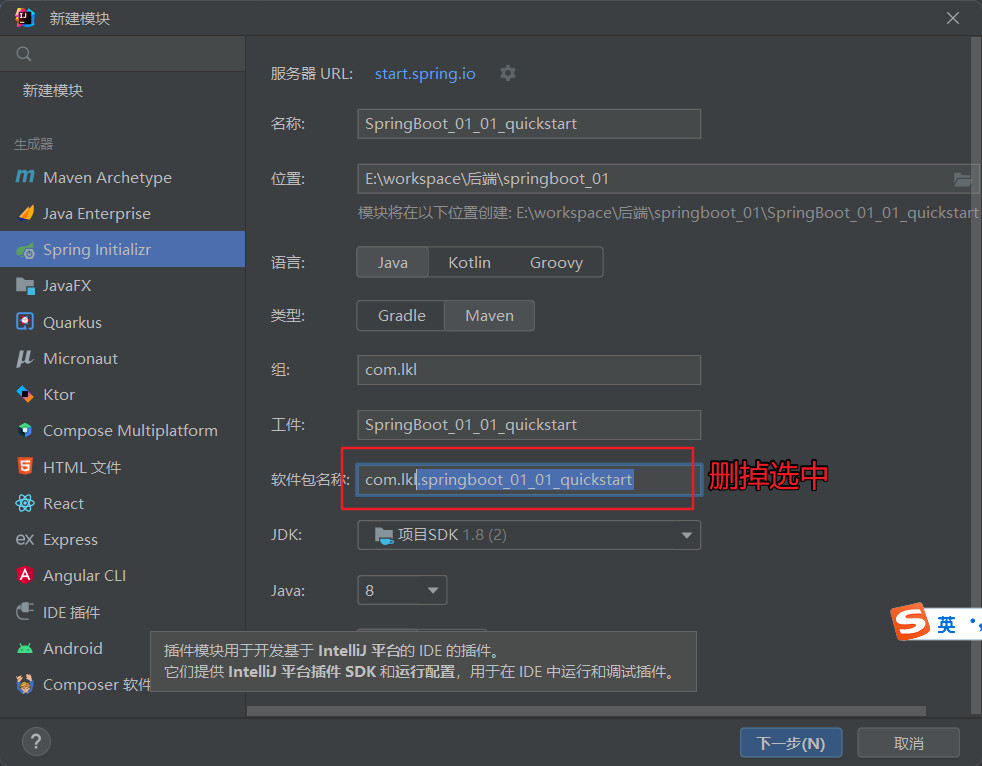
Task: Click the 软件包名称 package name field
Action: [x=529, y=480]
